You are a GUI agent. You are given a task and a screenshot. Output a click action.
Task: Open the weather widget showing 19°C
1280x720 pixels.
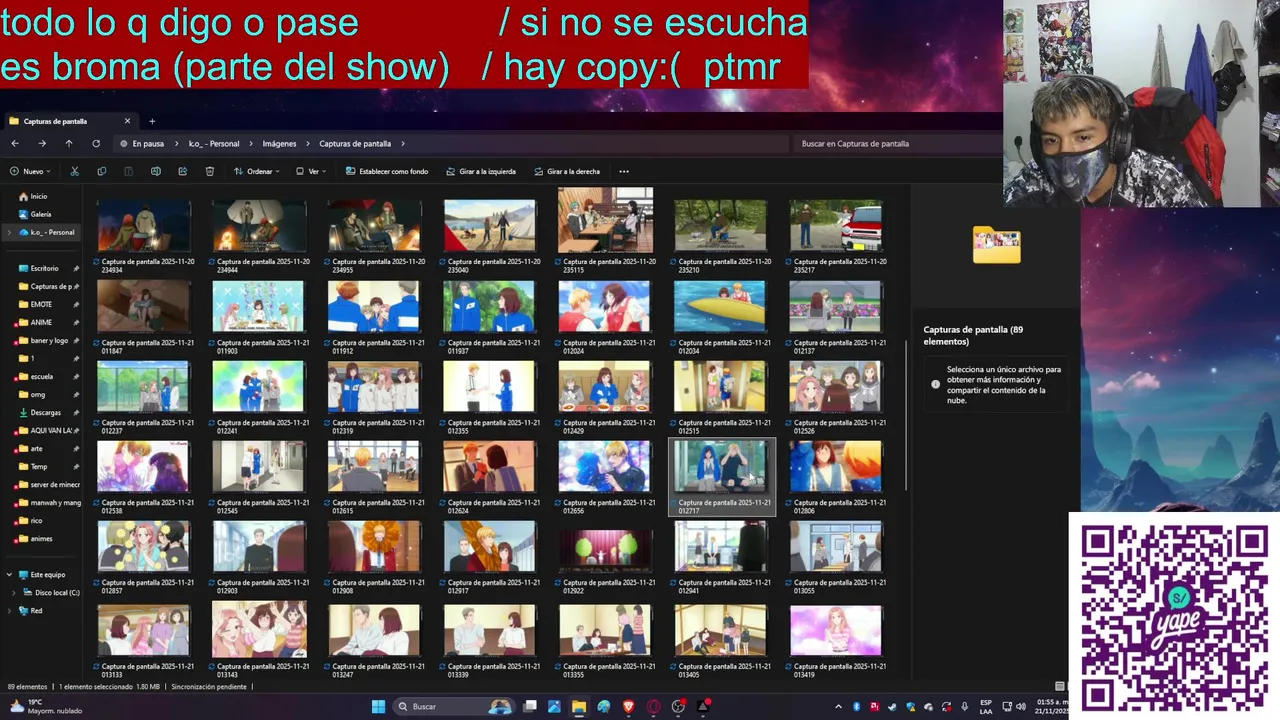coord(46,706)
